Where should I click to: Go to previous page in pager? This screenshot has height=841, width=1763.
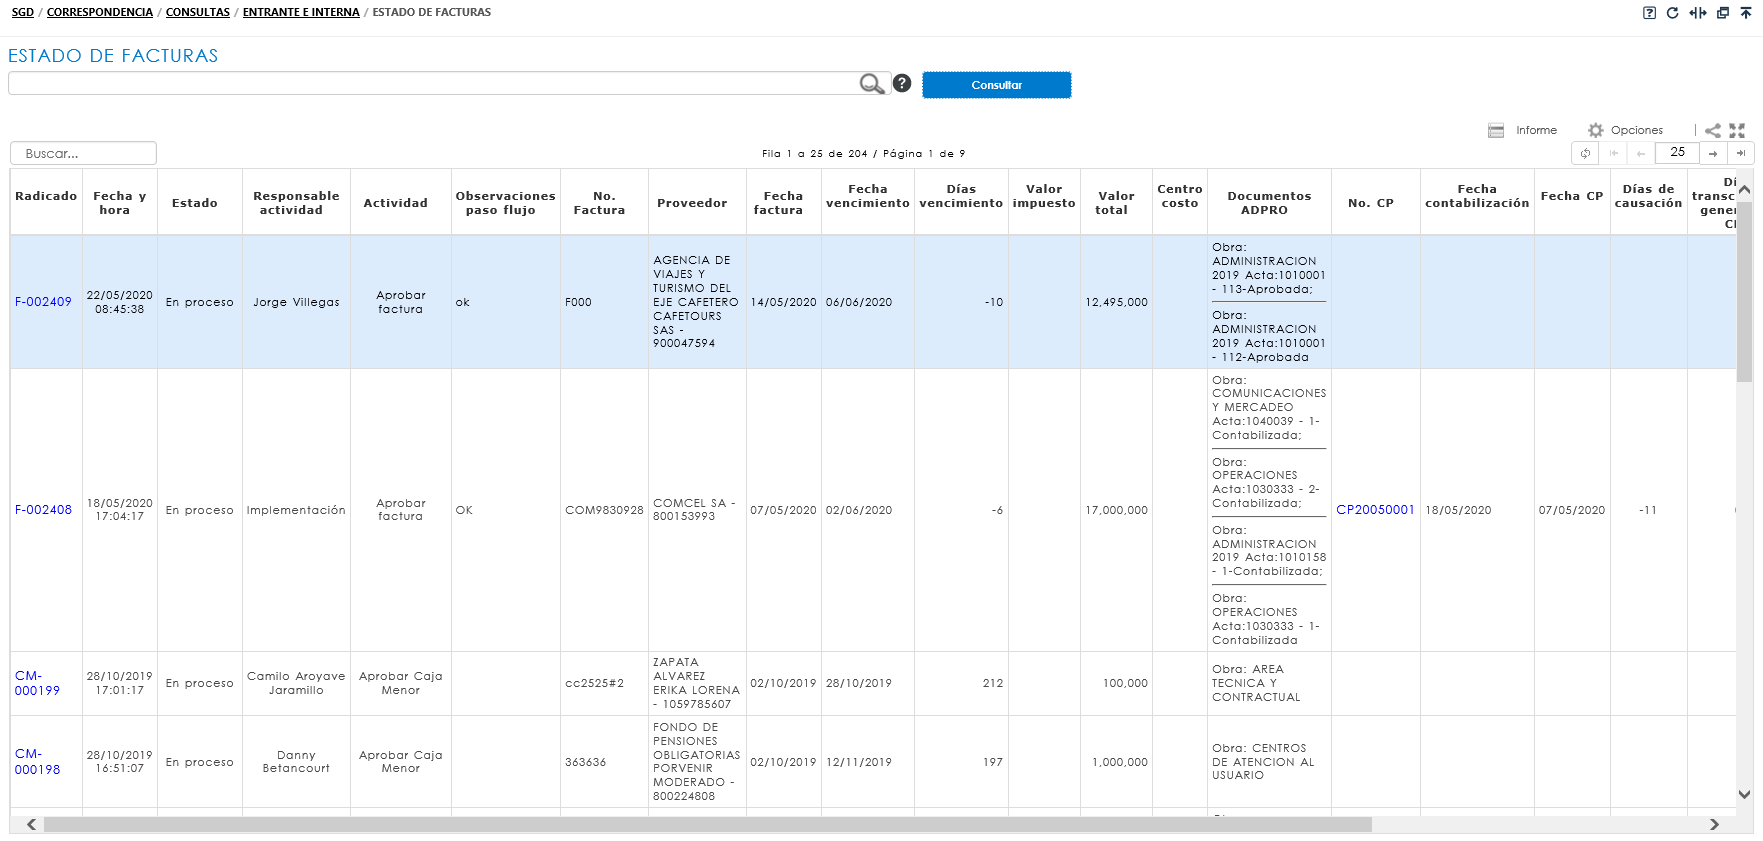[x=1641, y=153]
